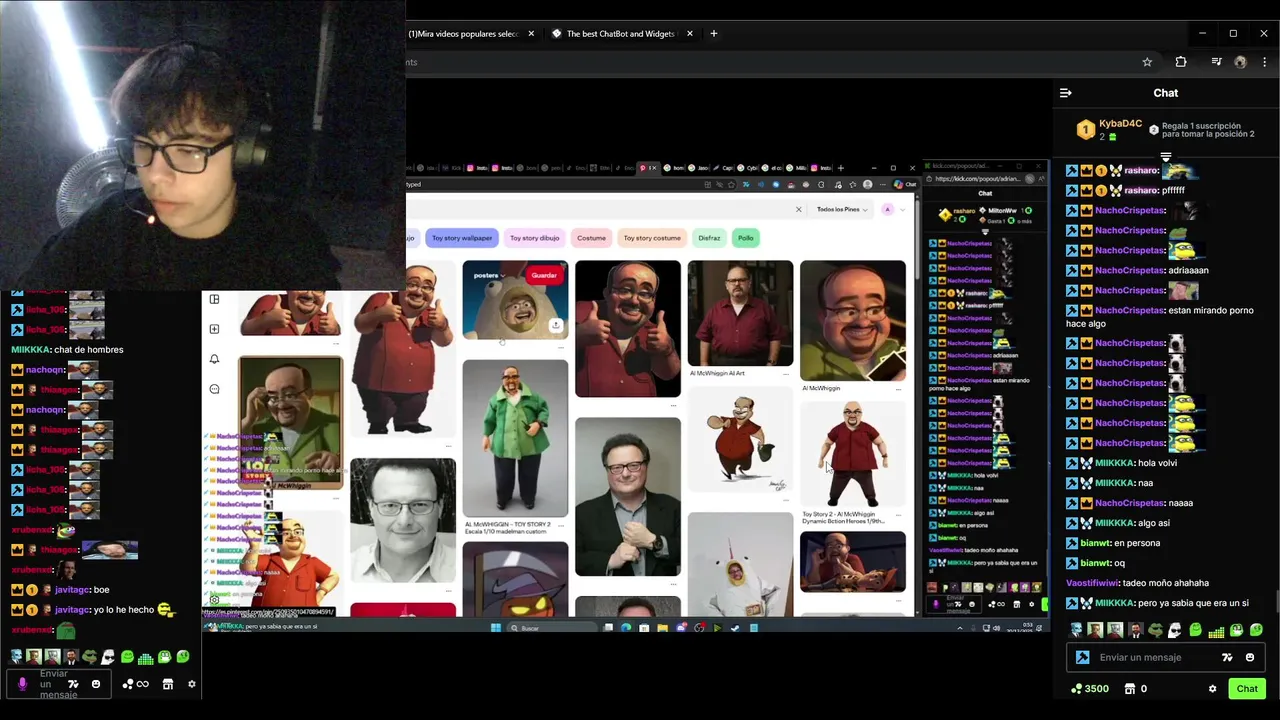
Task: Click the 'hola volvi' chat message
Action: coord(1157,463)
